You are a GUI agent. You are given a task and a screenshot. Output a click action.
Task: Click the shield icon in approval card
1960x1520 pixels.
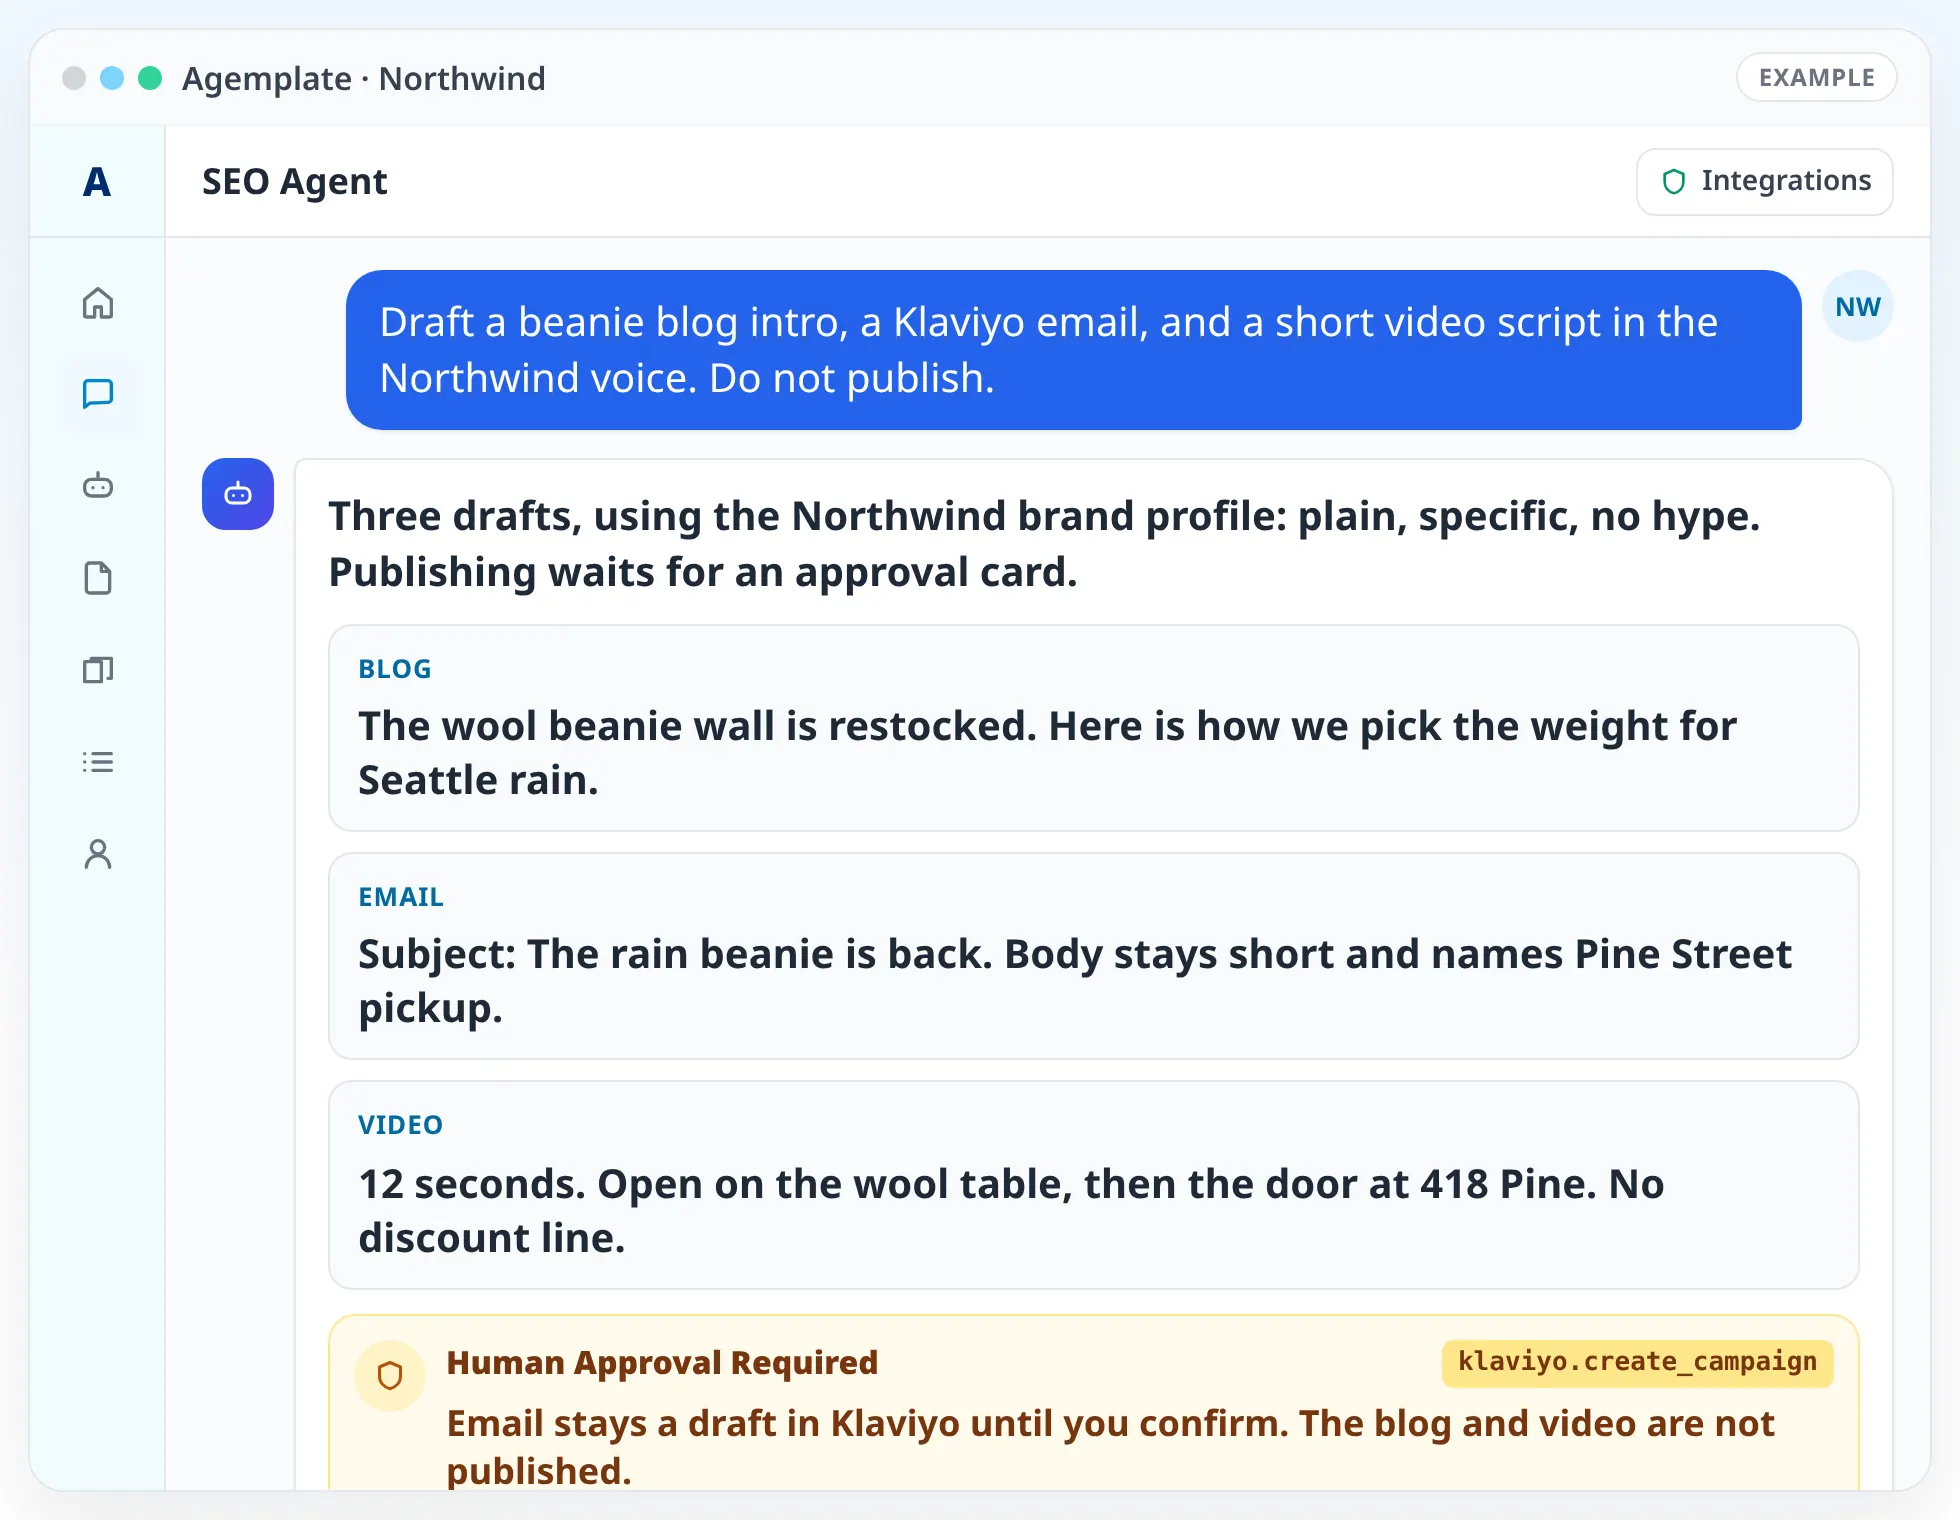tap(390, 1376)
